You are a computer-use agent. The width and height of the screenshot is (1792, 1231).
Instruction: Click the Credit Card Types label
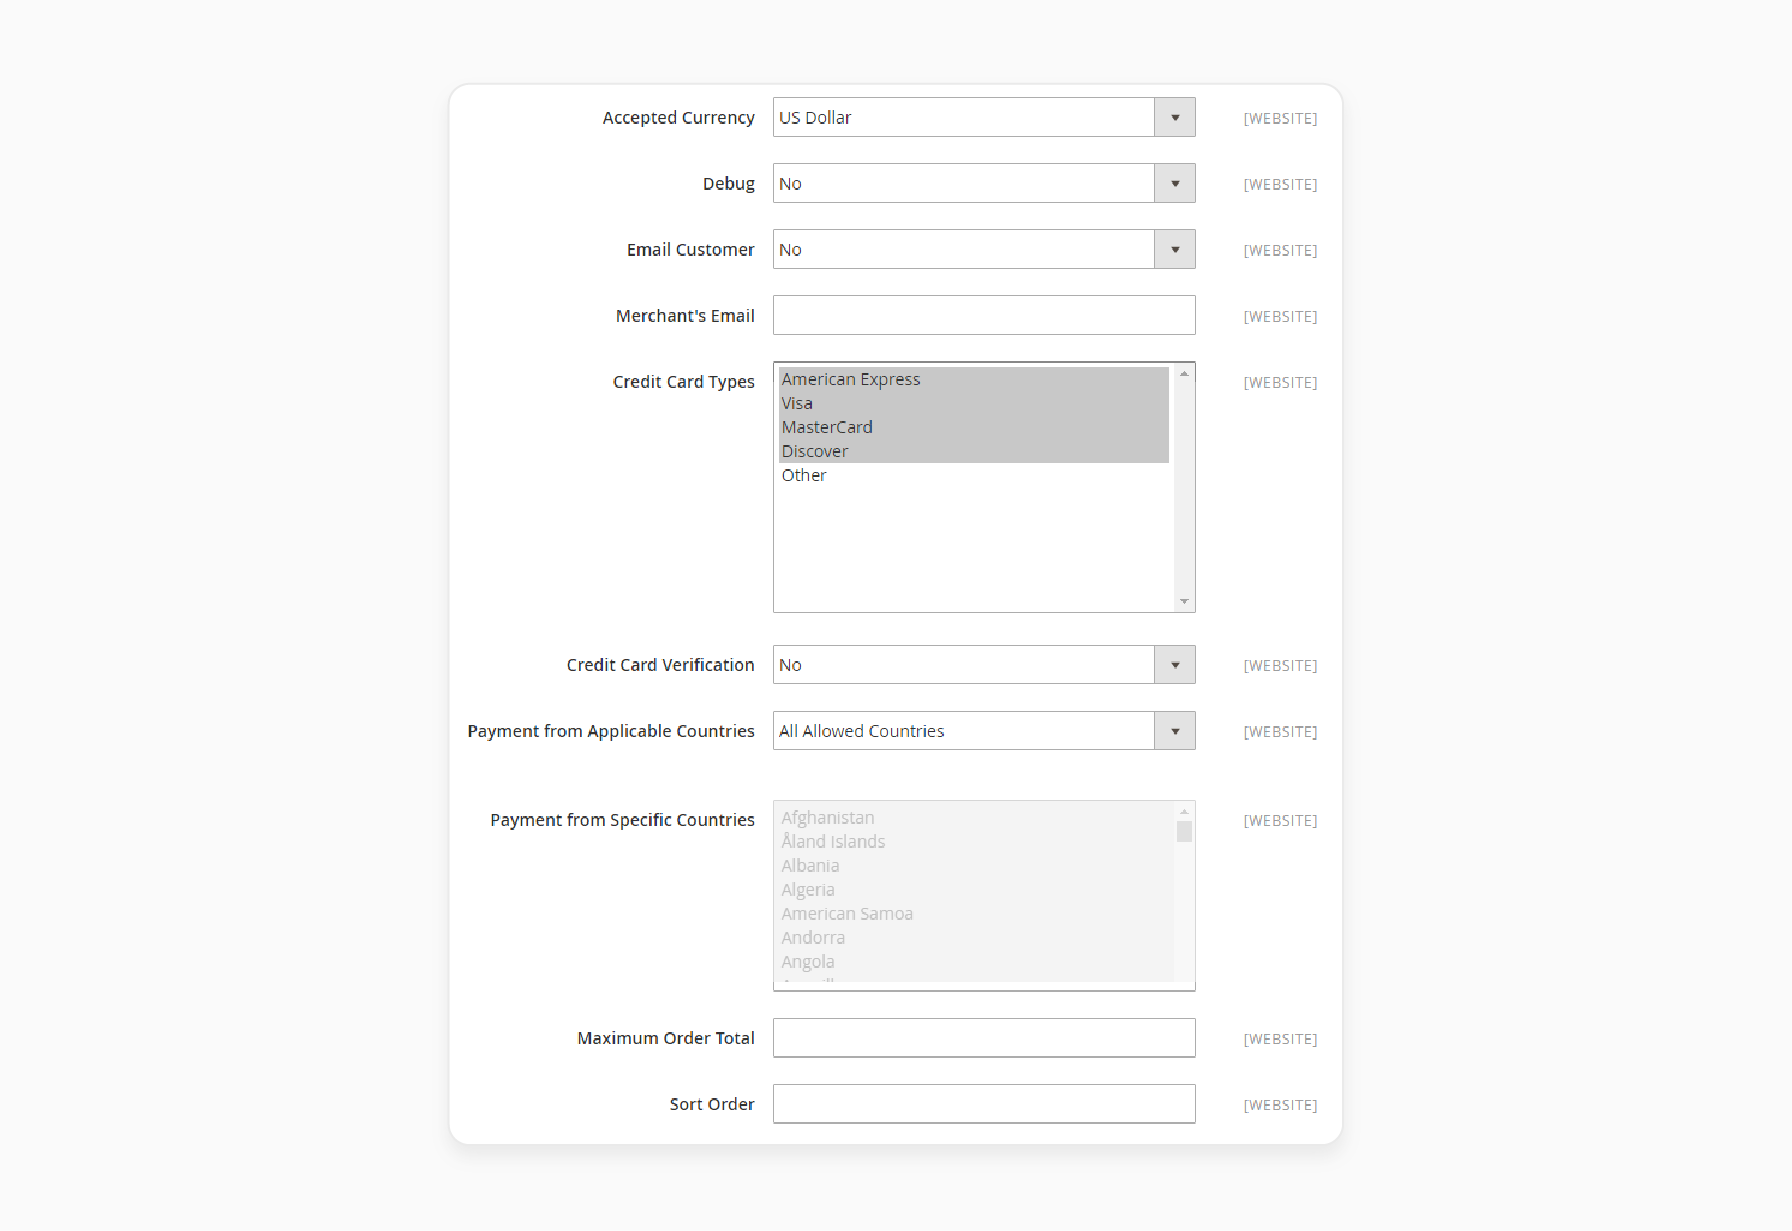[683, 382]
